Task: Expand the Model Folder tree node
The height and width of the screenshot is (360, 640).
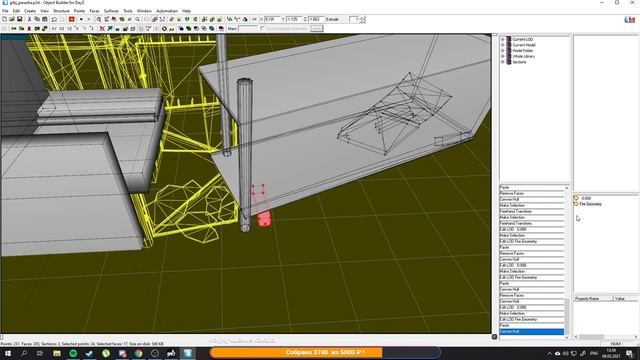Action: tap(503, 51)
